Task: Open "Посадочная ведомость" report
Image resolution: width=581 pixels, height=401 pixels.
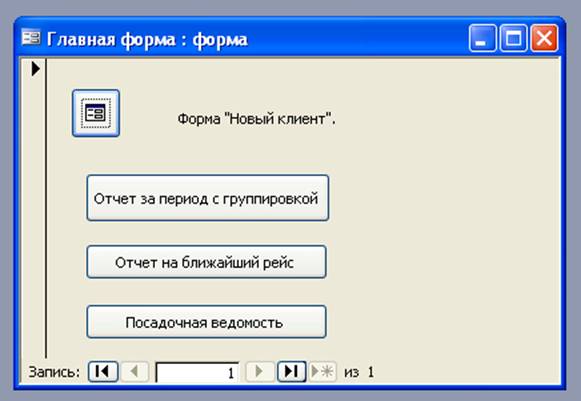Action: pyautogui.click(x=206, y=322)
